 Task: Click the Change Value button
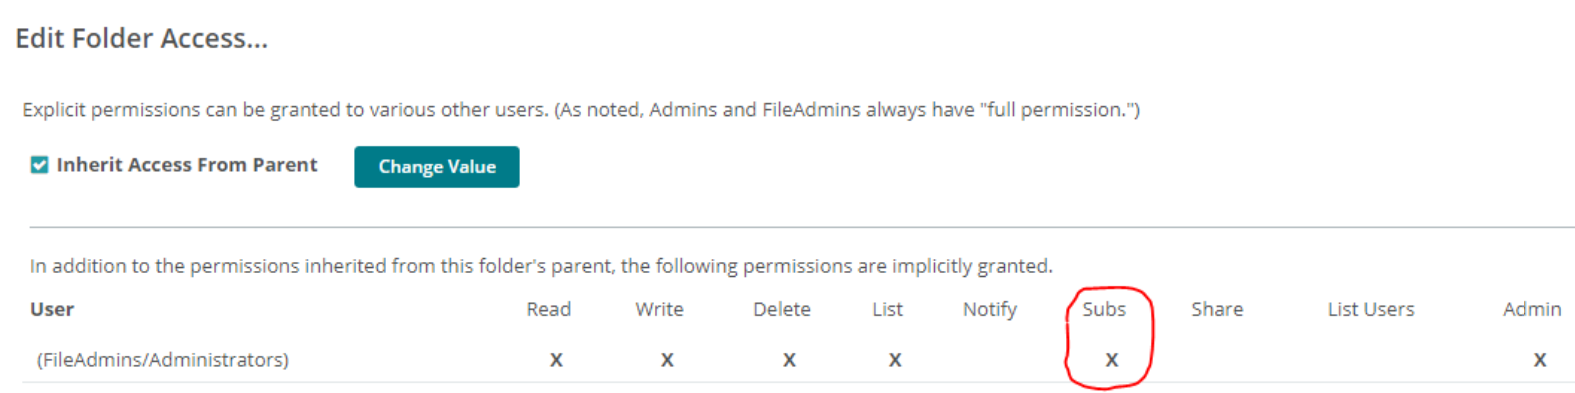(x=437, y=167)
